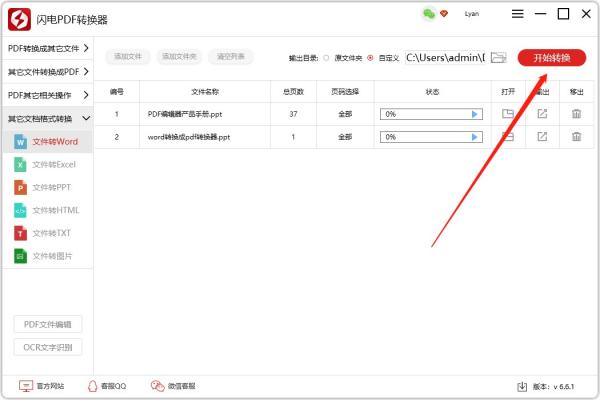The image size is (600, 400).
Task: Click the 编号 column header
Action: [117, 92]
